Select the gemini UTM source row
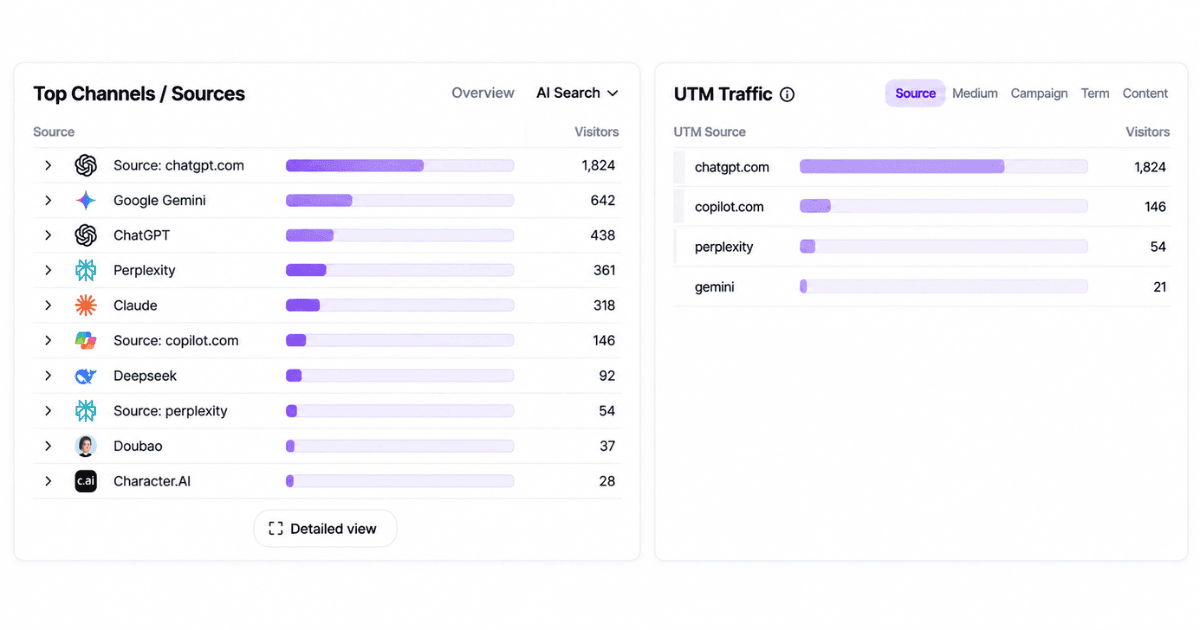 (921, 287)
